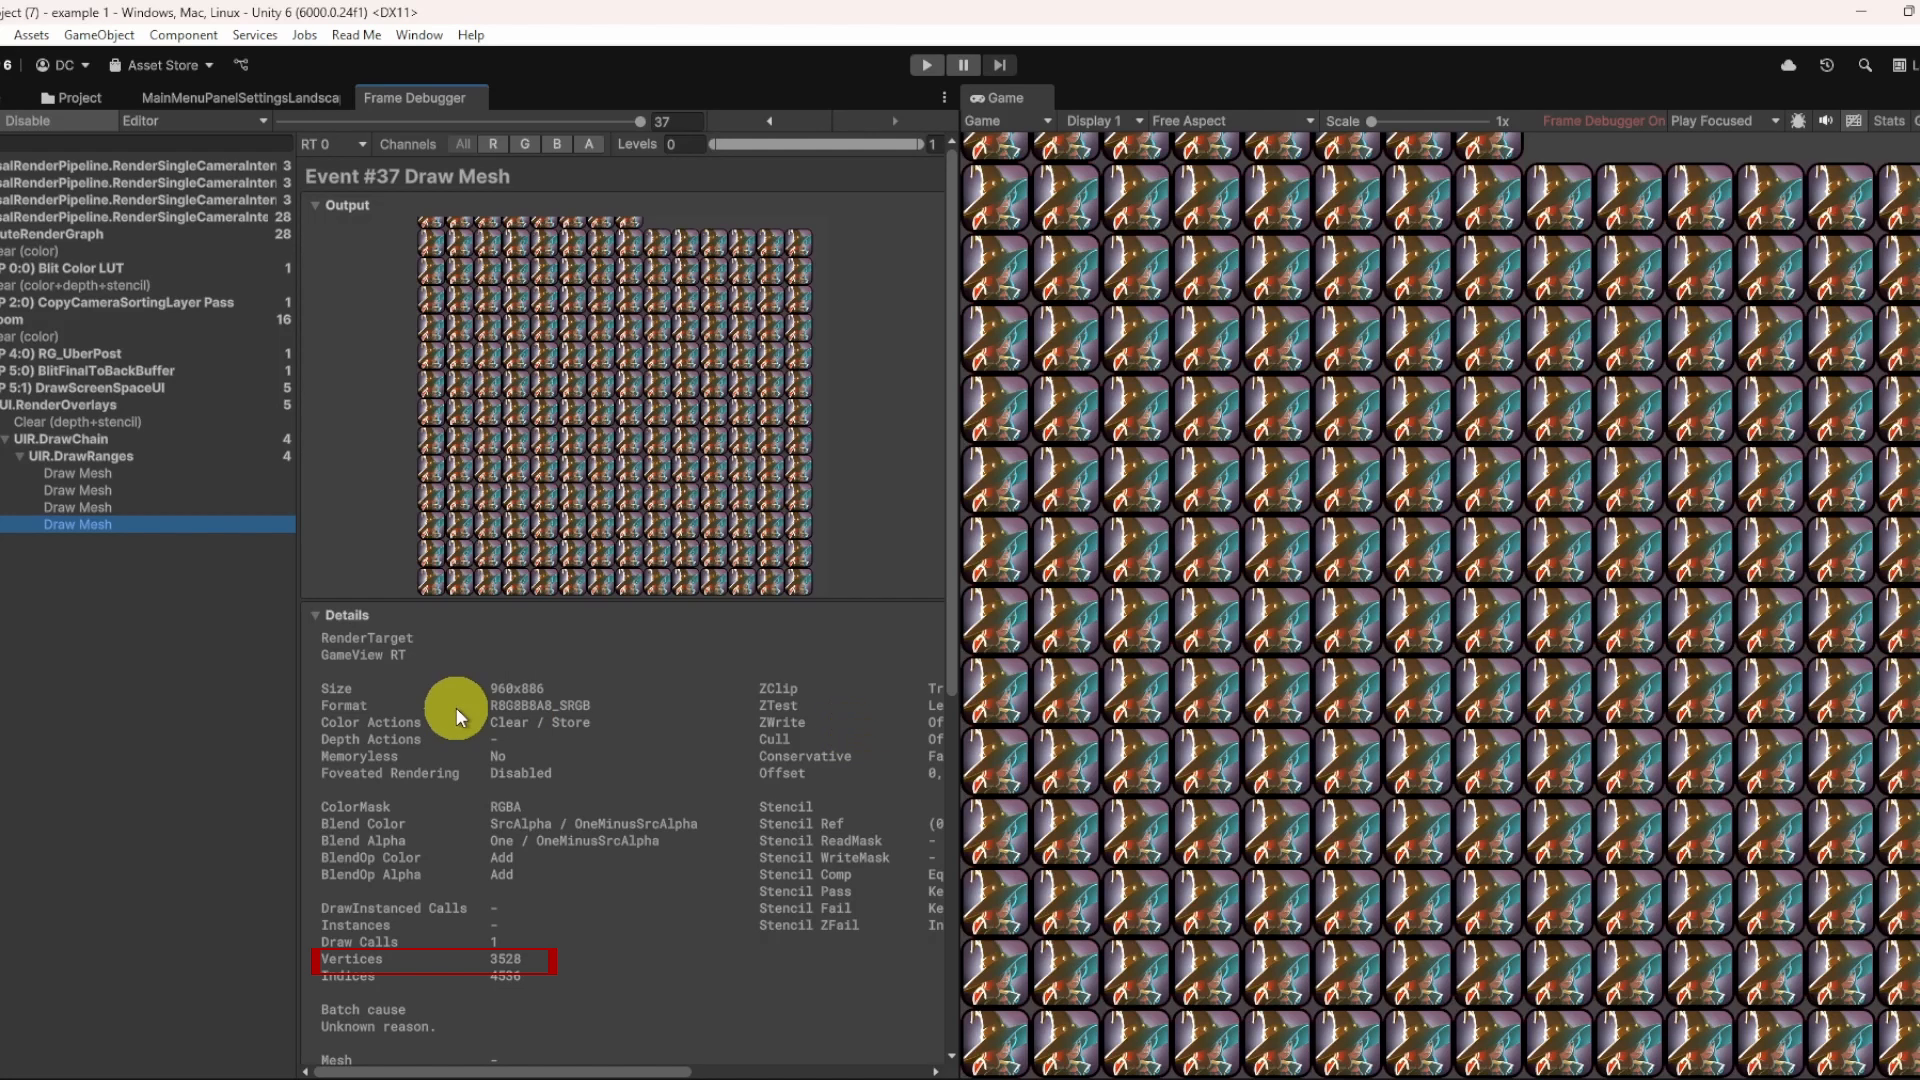Viewport: 1920px width, 1080px height.
Task: Switch to the Frame Debugger tab
Action: point(416,97)
